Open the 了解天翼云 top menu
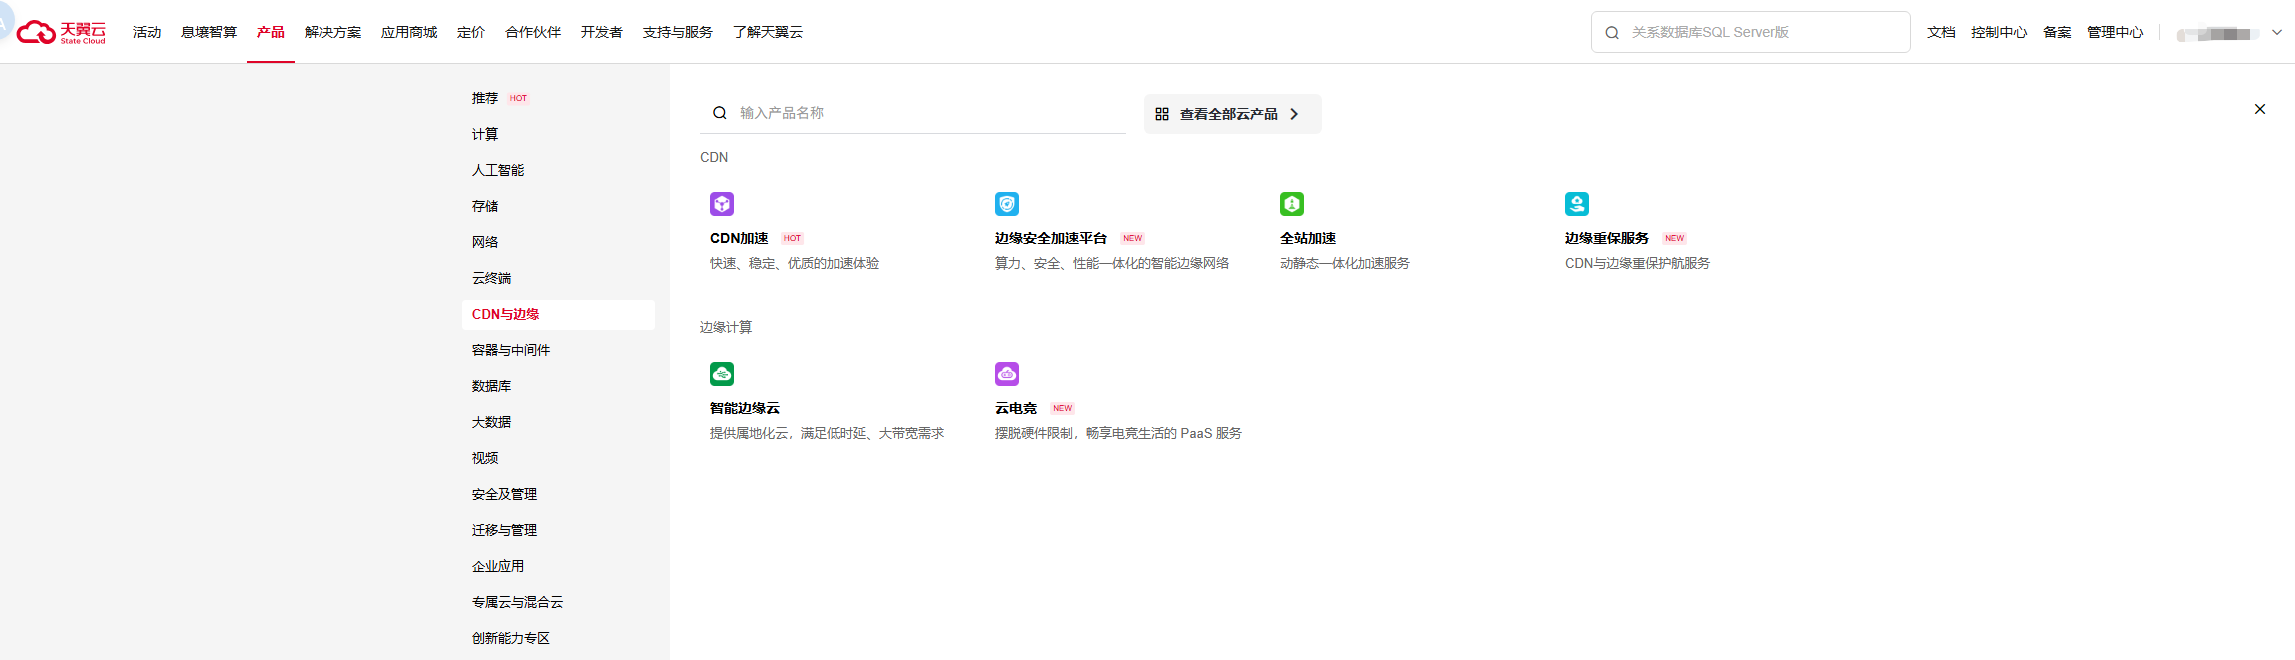The image size is (2295, 660). pyautogui.click(x=768, y=32)
